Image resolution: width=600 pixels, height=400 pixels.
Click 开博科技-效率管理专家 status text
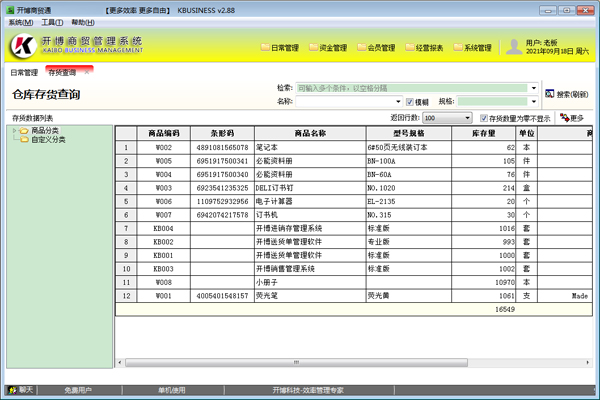[x=308, y=390]
